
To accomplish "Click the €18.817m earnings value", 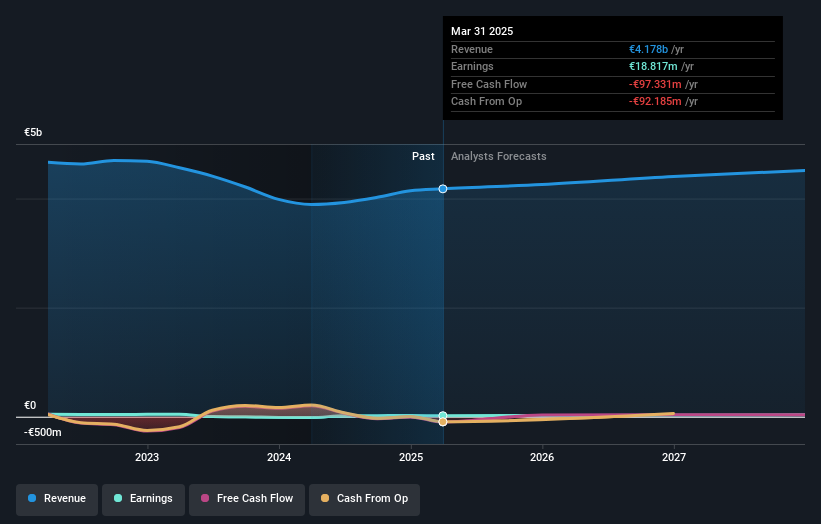I will (653, 66).
